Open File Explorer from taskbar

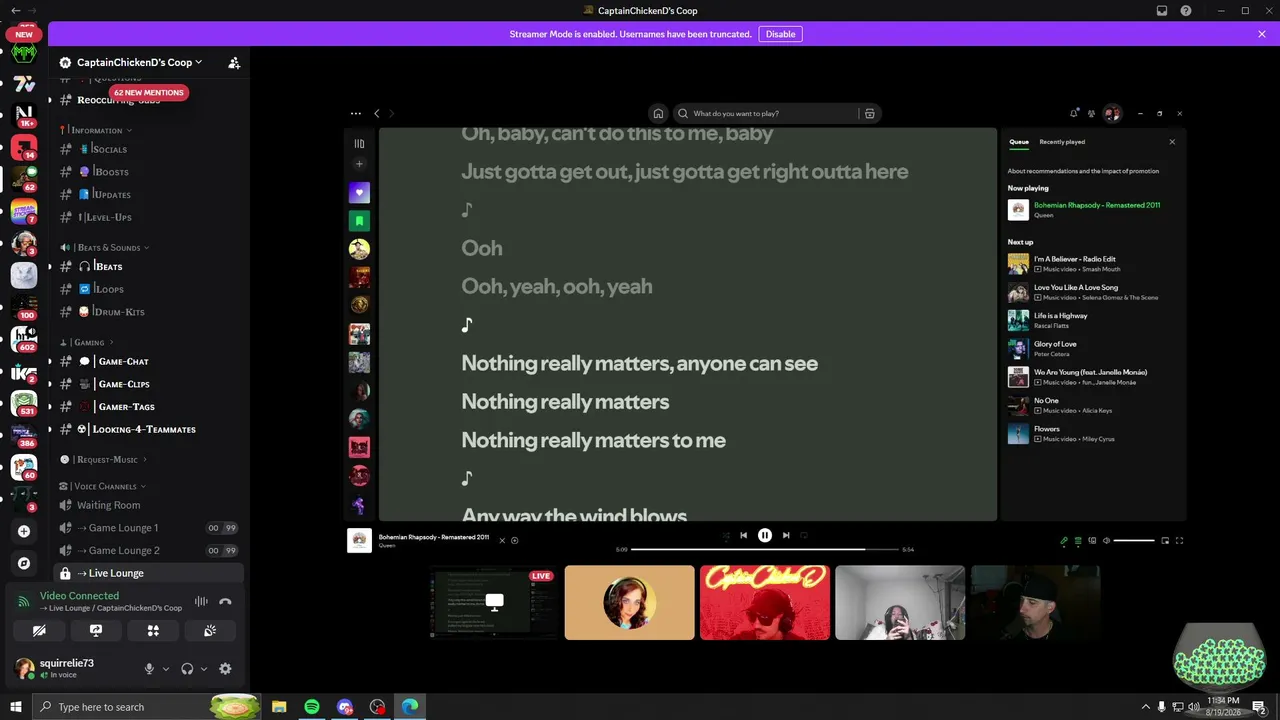pyautogui.click(x=279, y=707)
